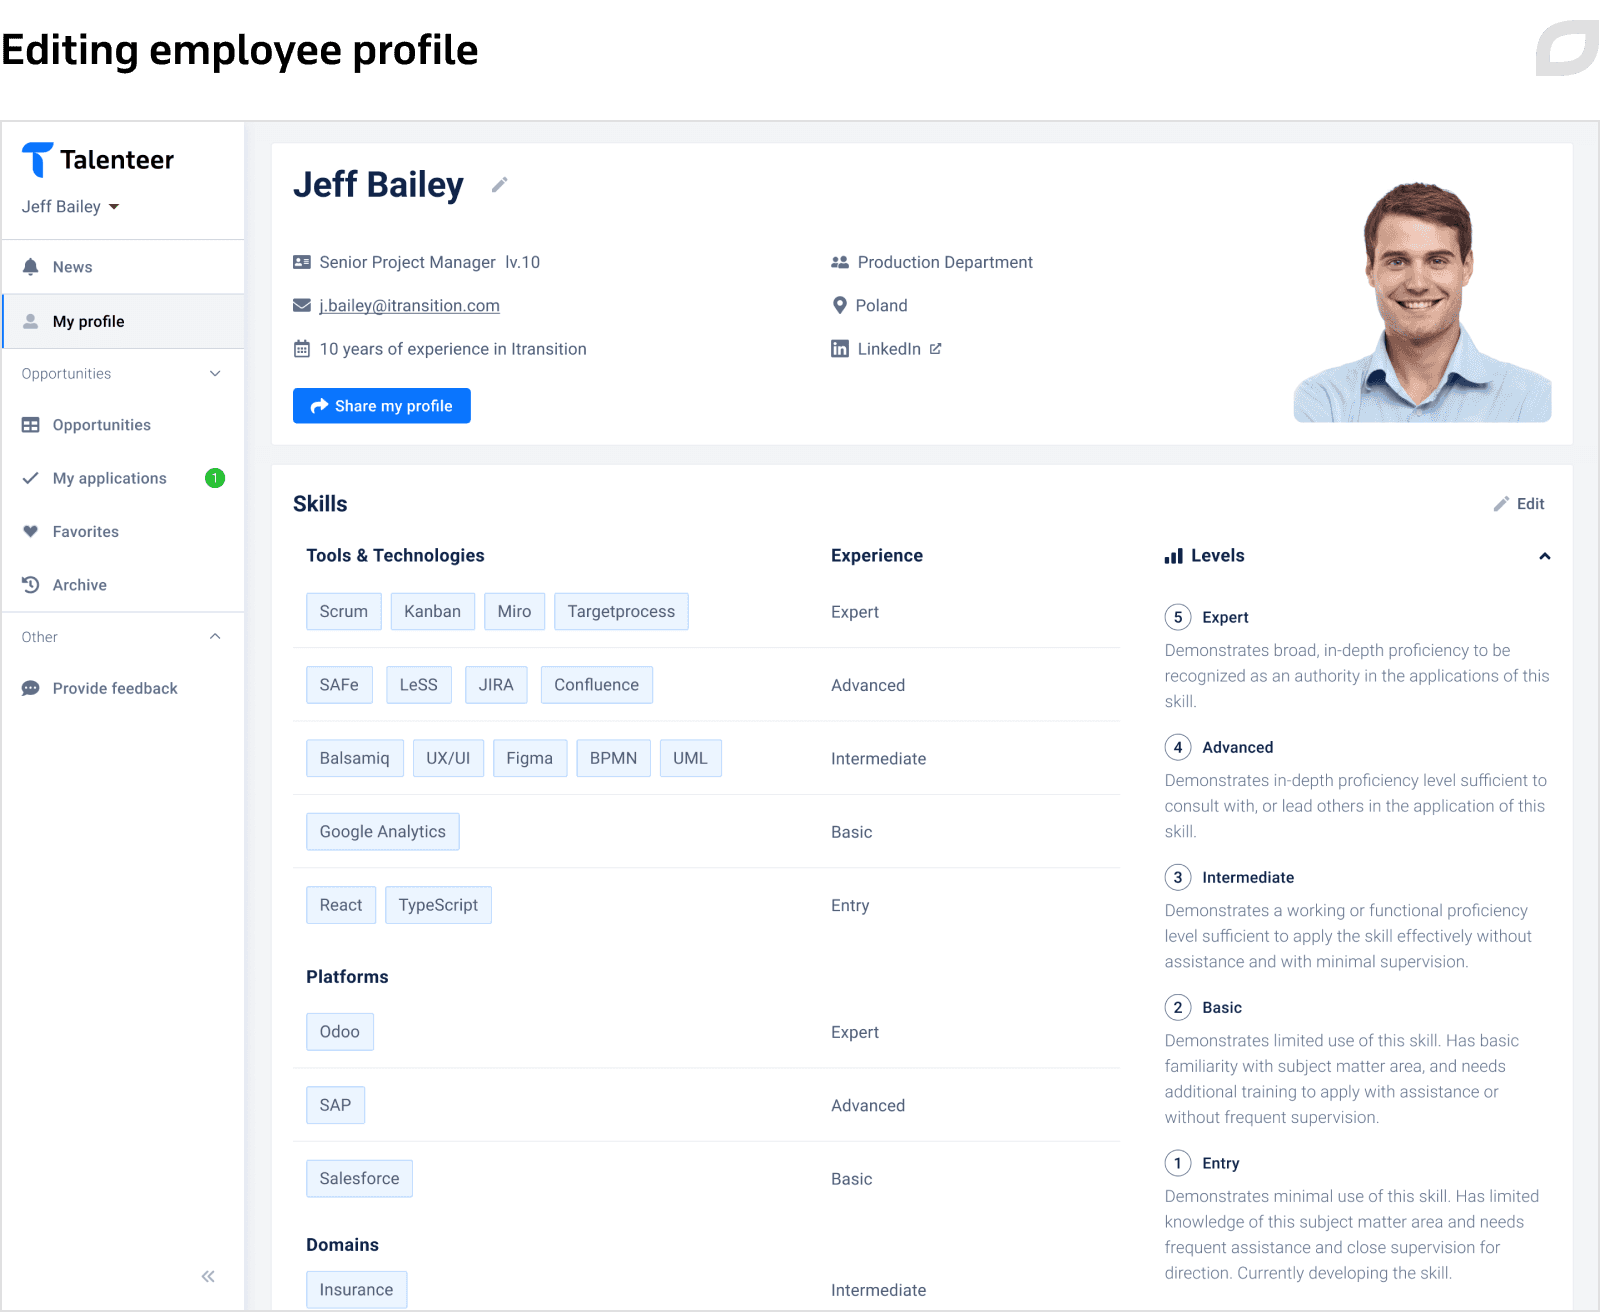Screen dimensions: 1600x1312
Task: Click the My applications checkmark icon
Action: tap(31, 478)
